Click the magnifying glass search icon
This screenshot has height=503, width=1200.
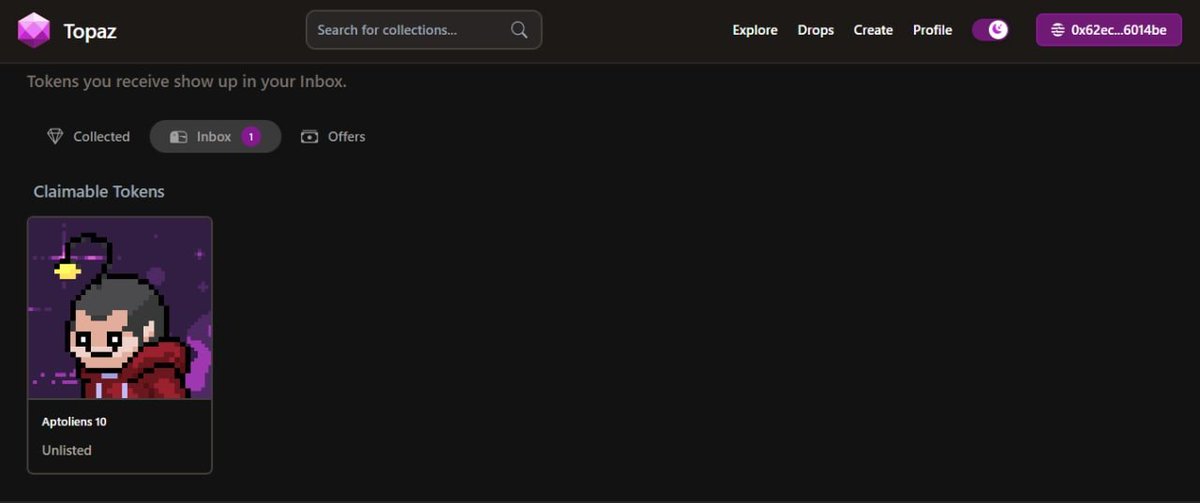(519, 30)
